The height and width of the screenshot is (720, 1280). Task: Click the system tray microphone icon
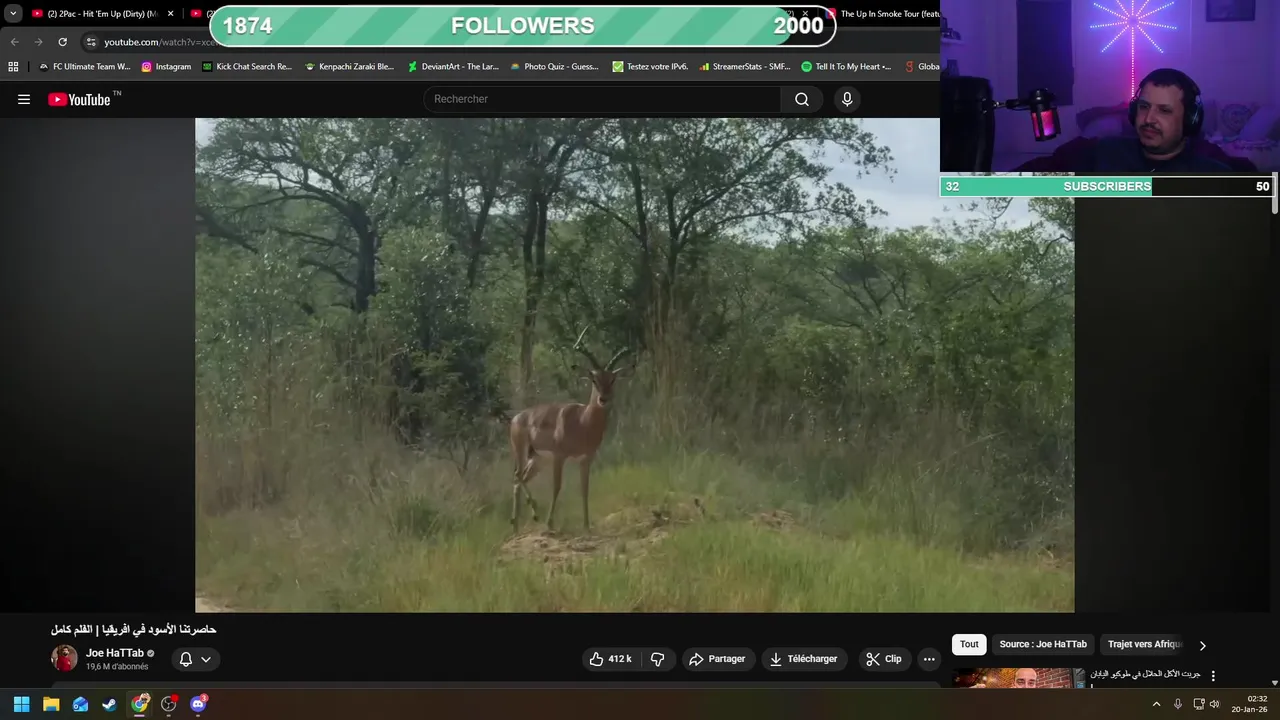tap(1178, 704)
